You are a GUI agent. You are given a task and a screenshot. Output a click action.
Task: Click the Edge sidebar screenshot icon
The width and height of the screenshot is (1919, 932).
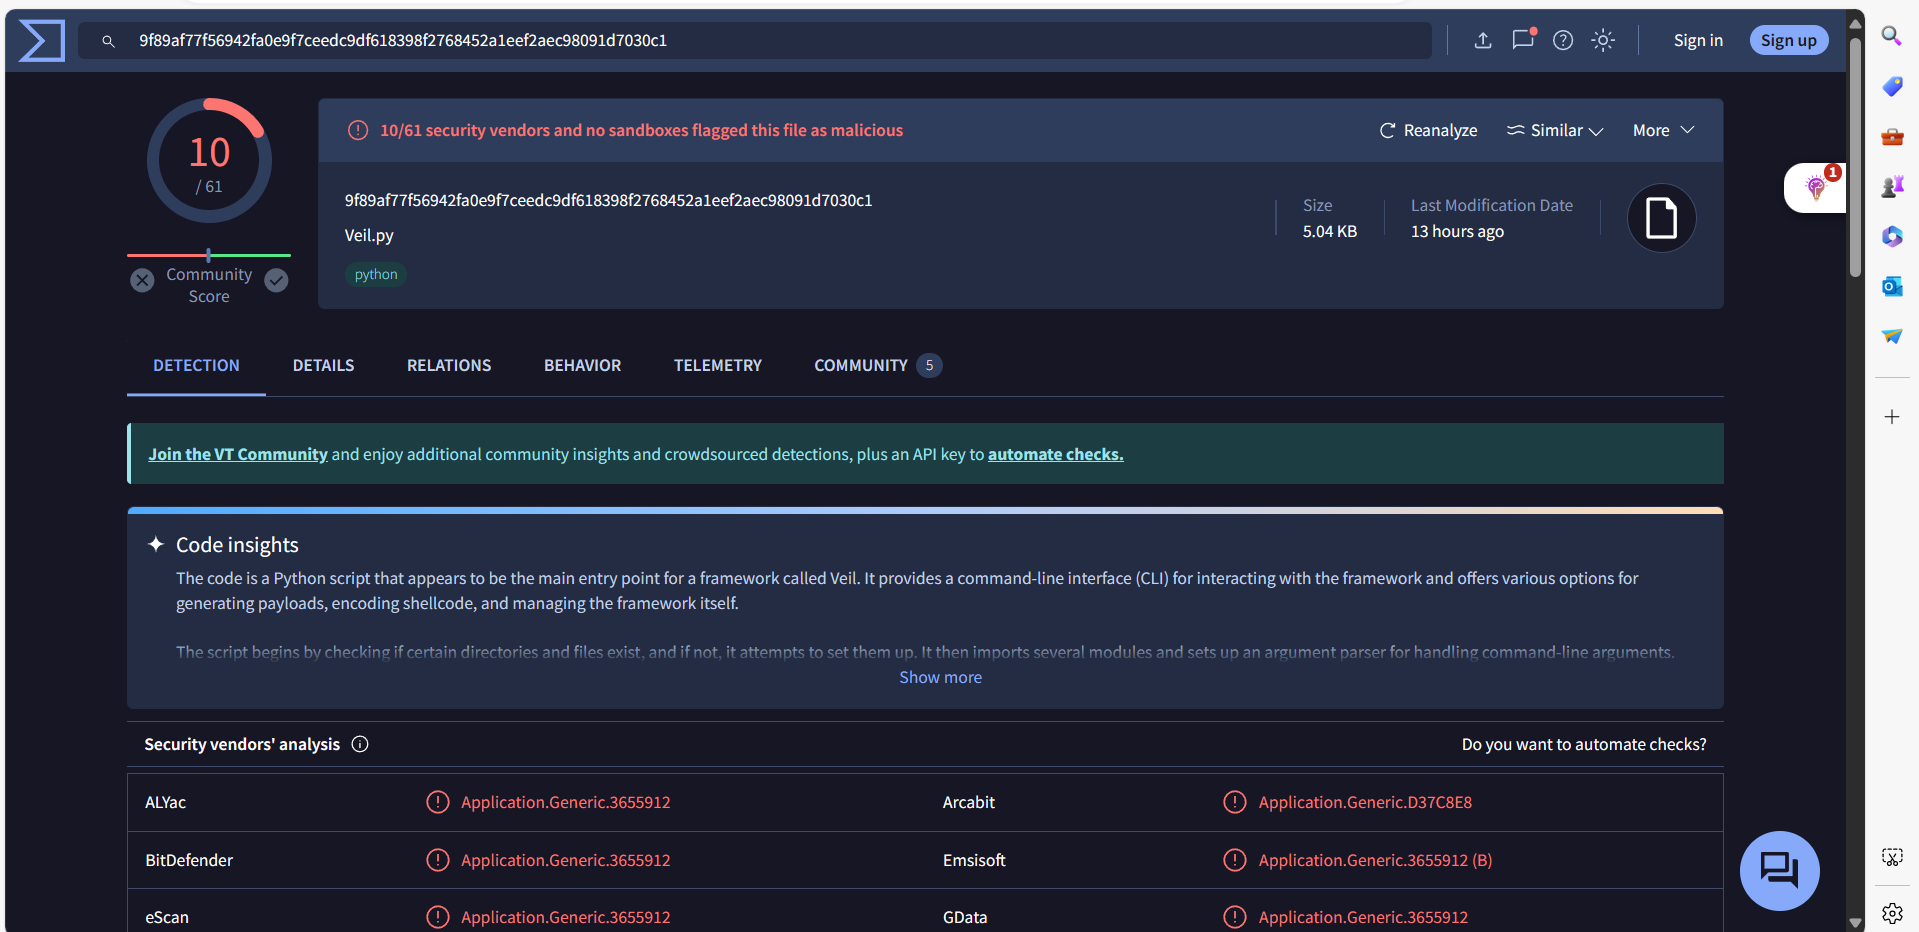(1892, 857)
